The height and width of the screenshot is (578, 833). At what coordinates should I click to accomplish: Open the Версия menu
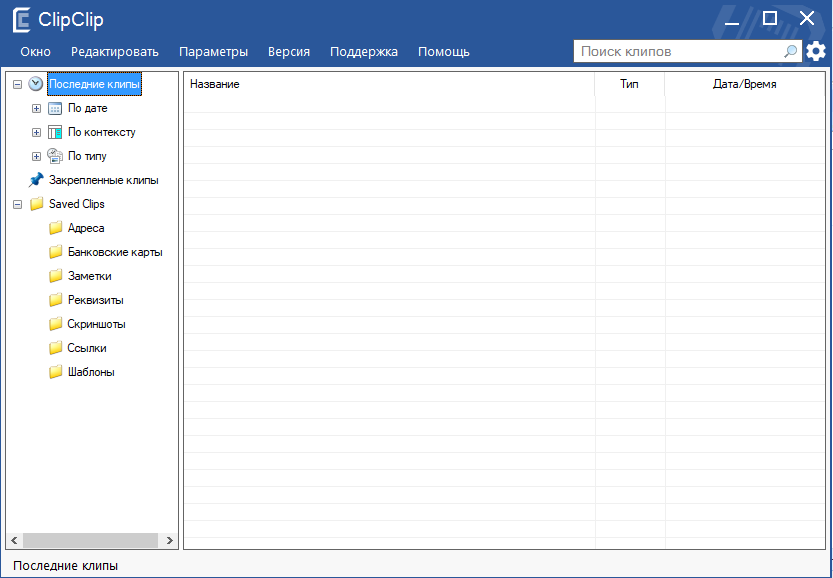pos(289,52)
